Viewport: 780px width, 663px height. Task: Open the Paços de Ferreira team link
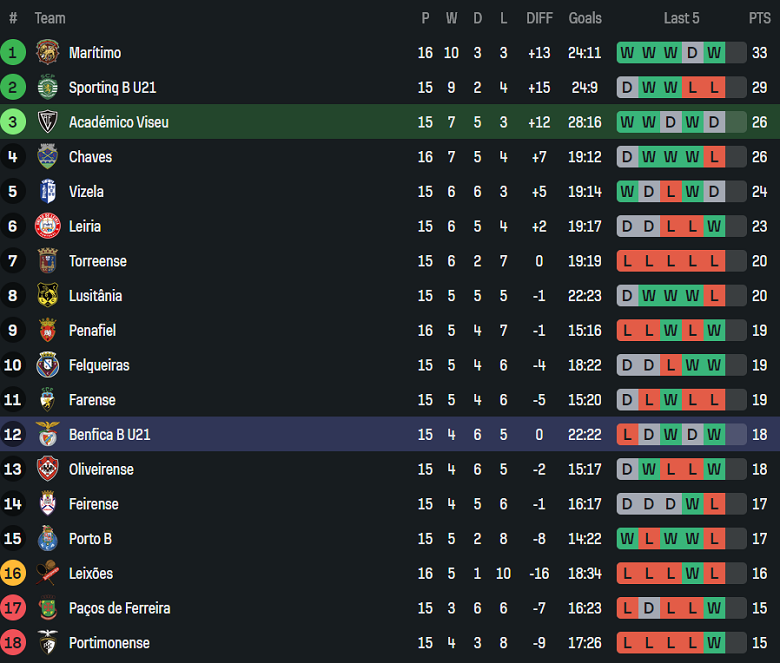pos(119,608)
